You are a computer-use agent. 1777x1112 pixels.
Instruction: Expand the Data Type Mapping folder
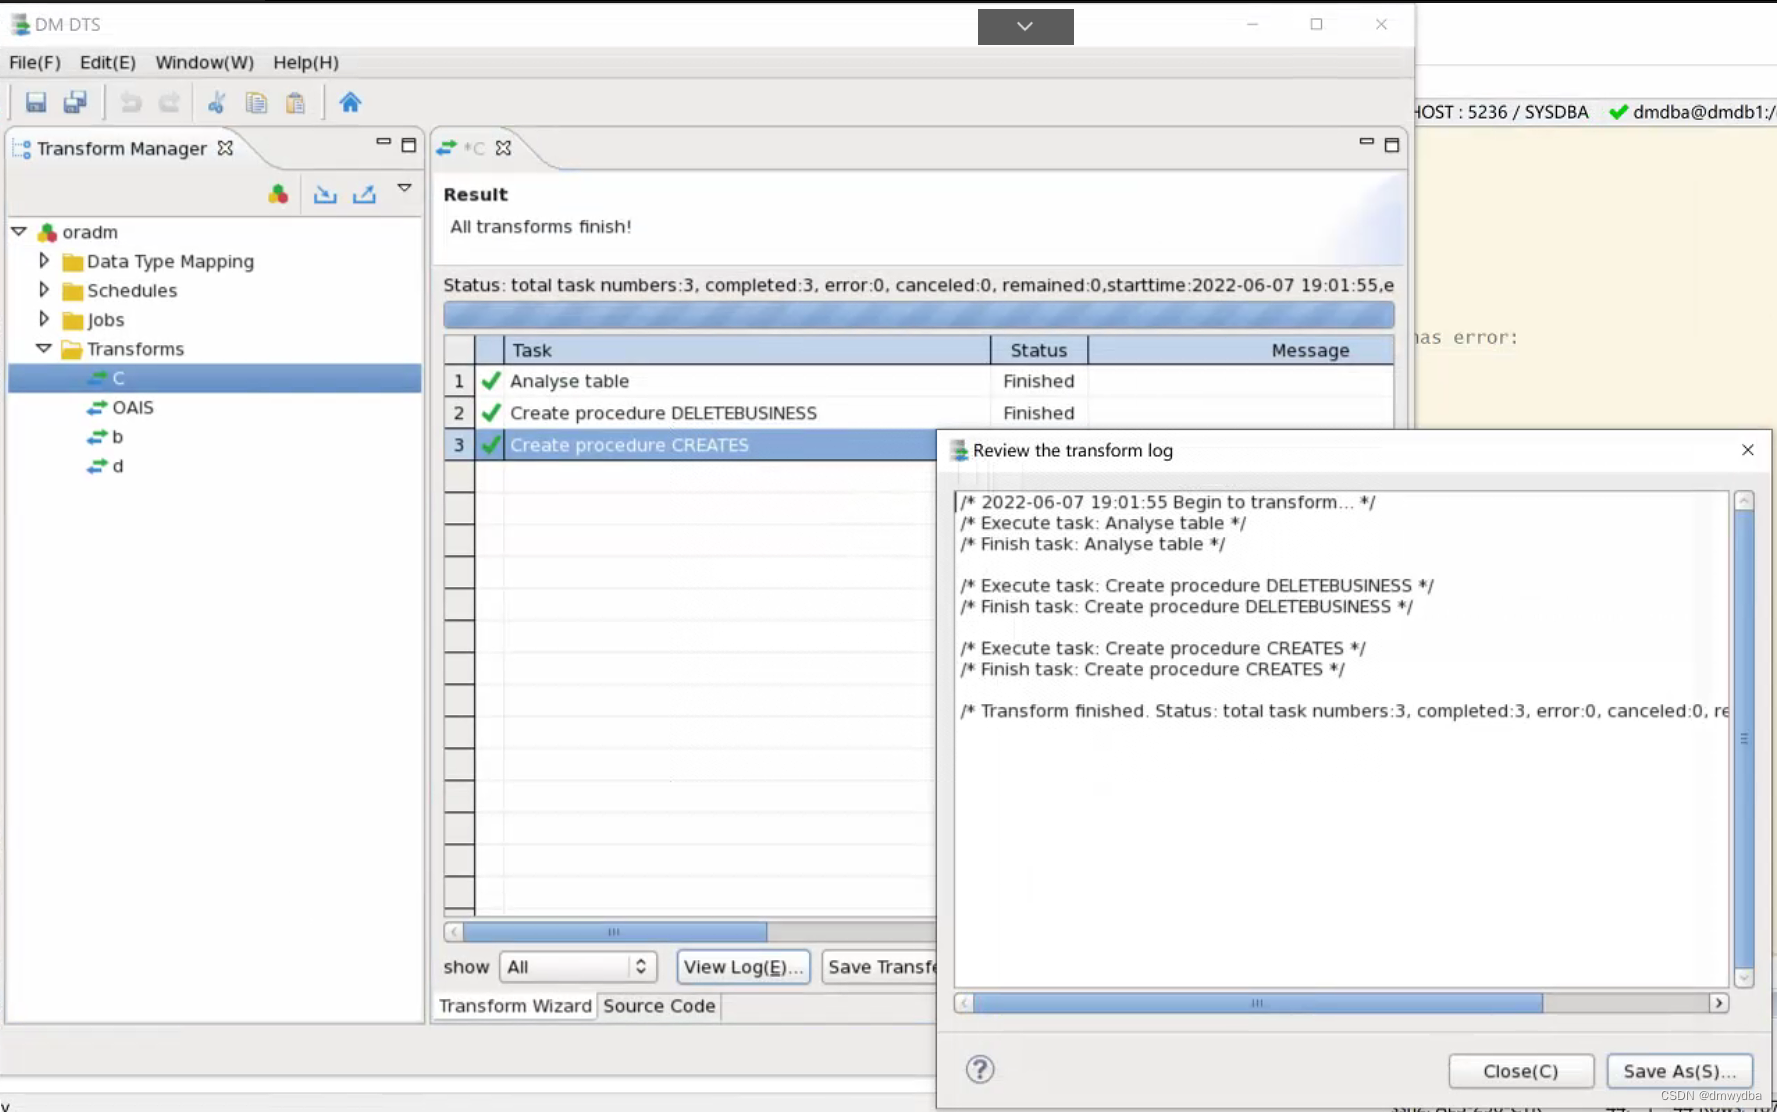click(44, 260)
